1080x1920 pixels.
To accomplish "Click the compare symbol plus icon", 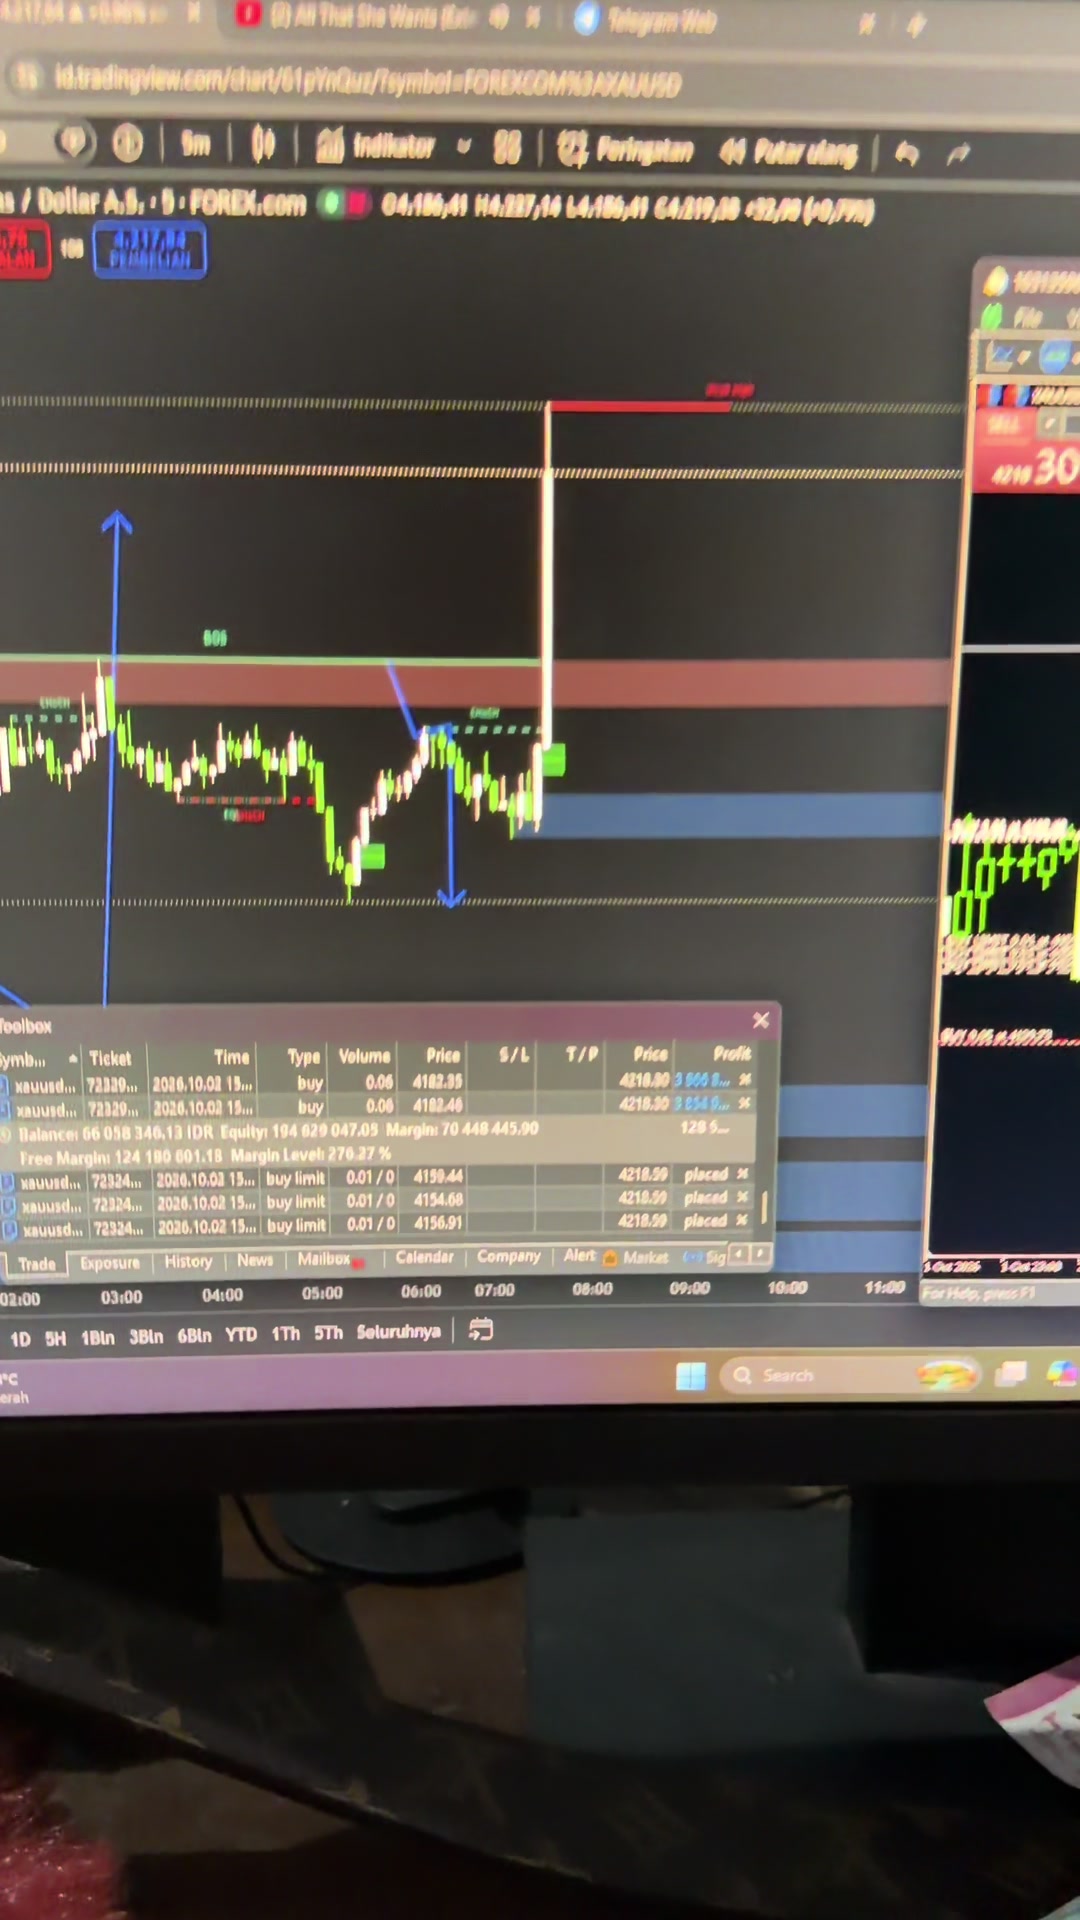I will click(127, 144).
